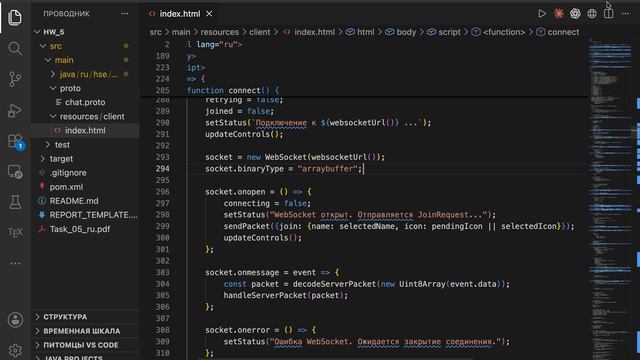Click 'new WebSocket(websocketUrl())' line
Viewport: 640px width, 360px height.
[295, 157]
